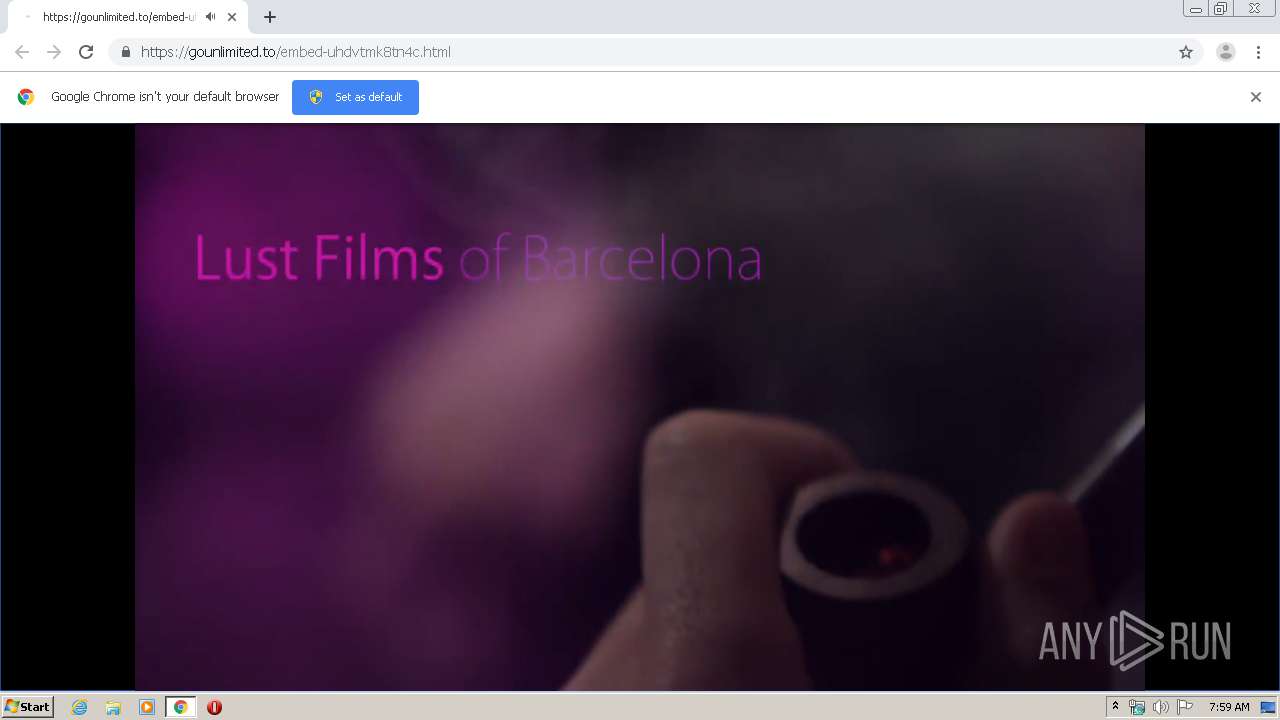Dismiss the default browser infobar
Image resolution: width=1280 pixels, height=720 pixels.
[x=1256, y=97]
